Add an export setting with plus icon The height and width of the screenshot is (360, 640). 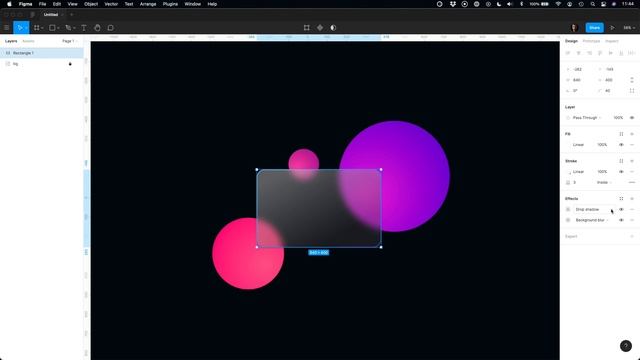[632, 236]
